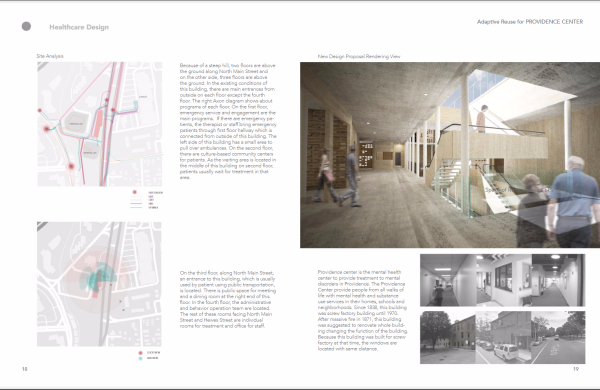Click the Site Analysis label
The height and width of the screenshot is (390, 600).
coord(50,56)
